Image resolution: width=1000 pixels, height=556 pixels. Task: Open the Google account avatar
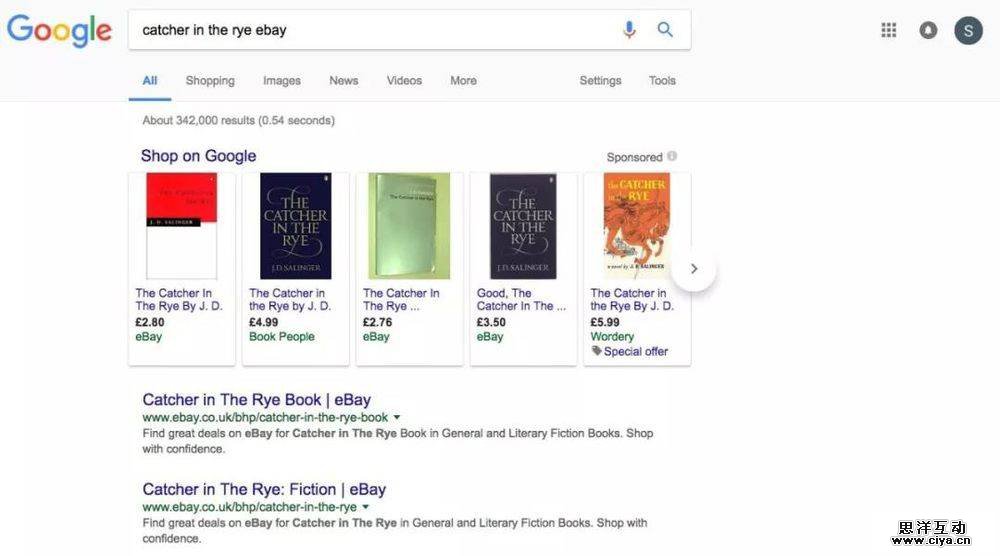click(968, 30)
